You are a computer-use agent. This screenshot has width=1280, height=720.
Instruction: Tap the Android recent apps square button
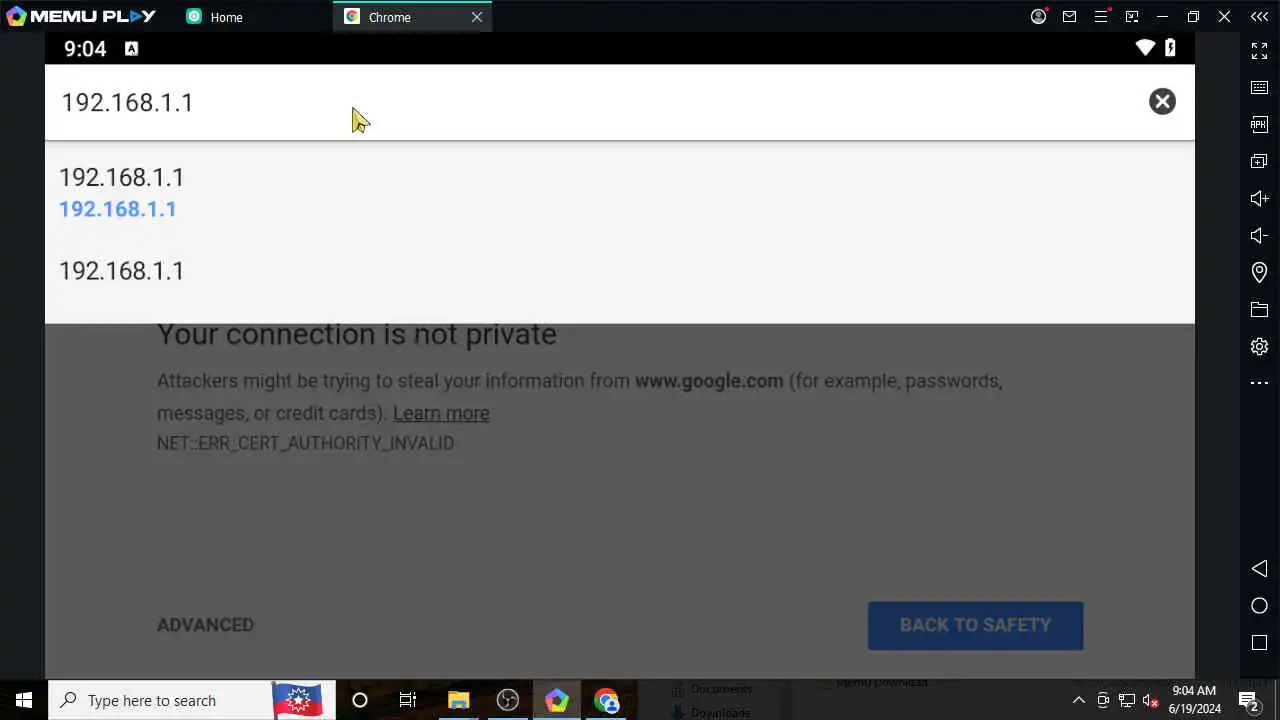point(1259,642)
